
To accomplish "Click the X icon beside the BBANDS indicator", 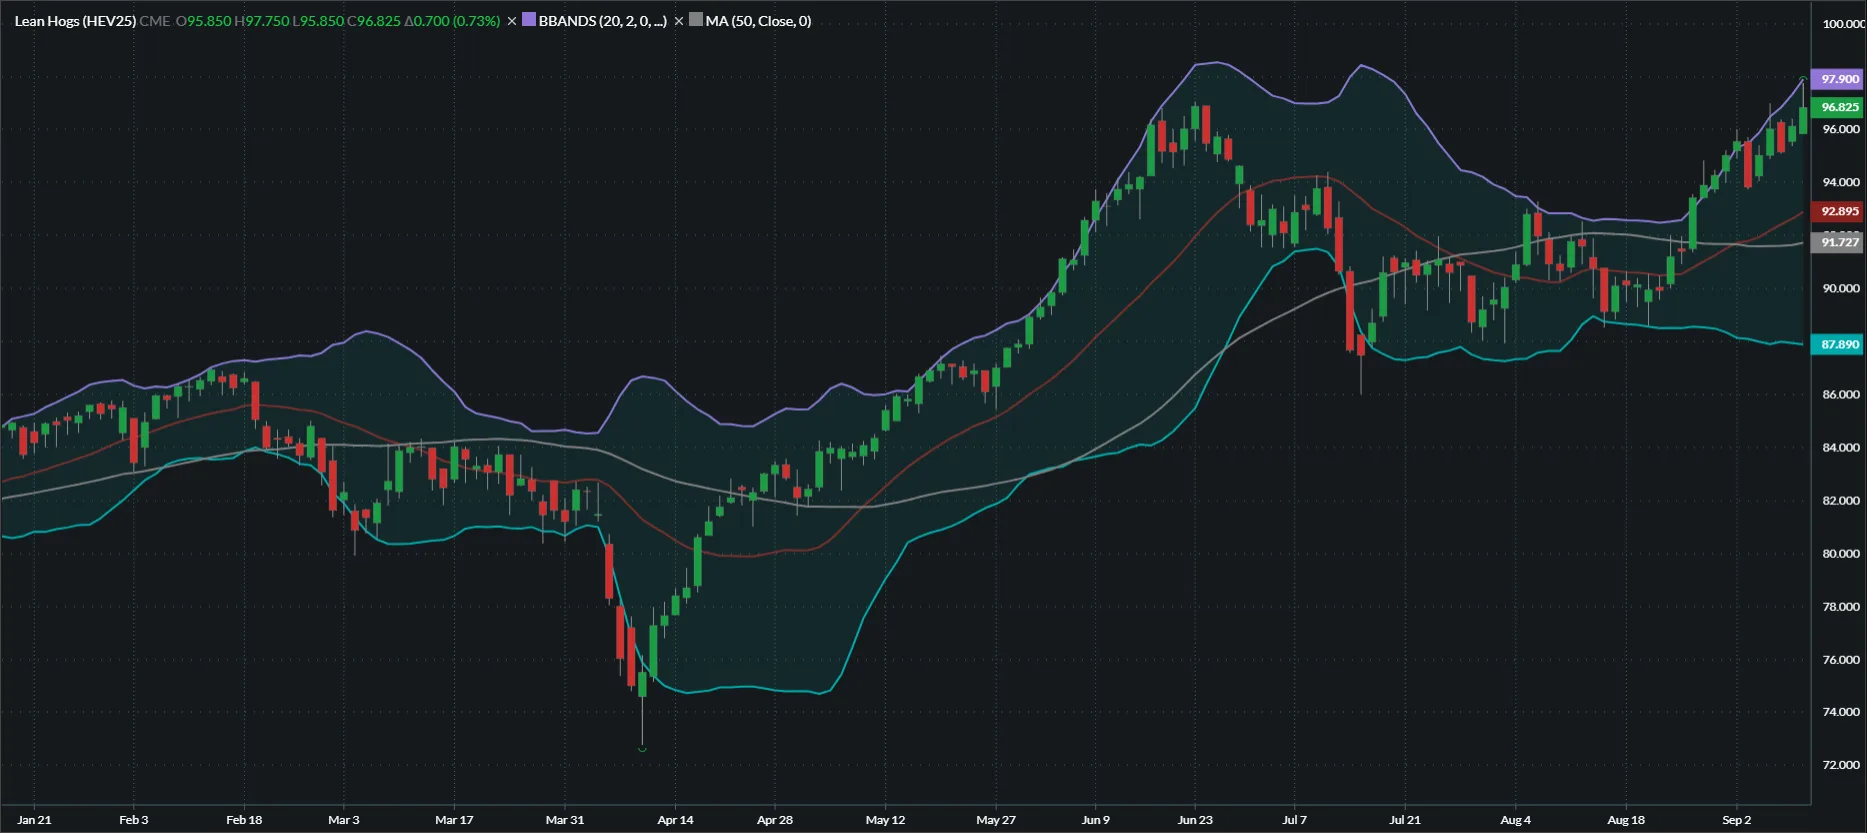I will (512, 21).
